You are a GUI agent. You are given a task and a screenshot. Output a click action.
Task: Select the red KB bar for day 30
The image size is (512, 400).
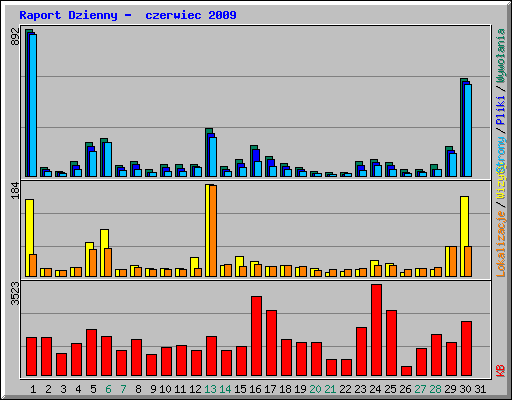467,349
